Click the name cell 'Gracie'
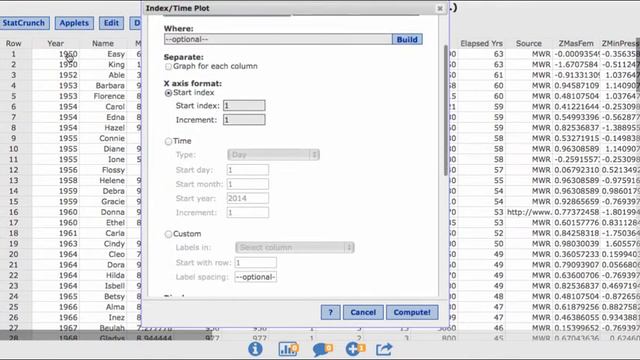 point(113,202)
